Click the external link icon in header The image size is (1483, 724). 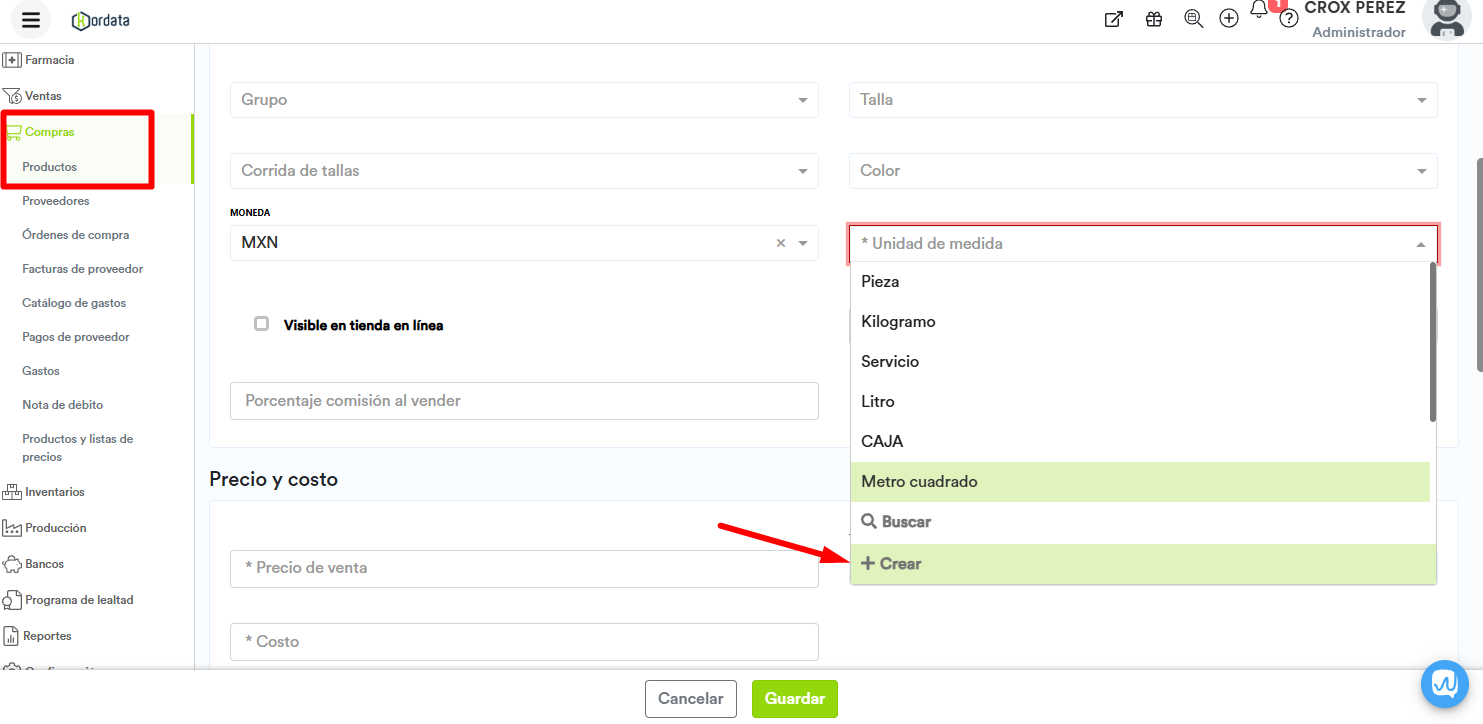[x=1113, y=19]
